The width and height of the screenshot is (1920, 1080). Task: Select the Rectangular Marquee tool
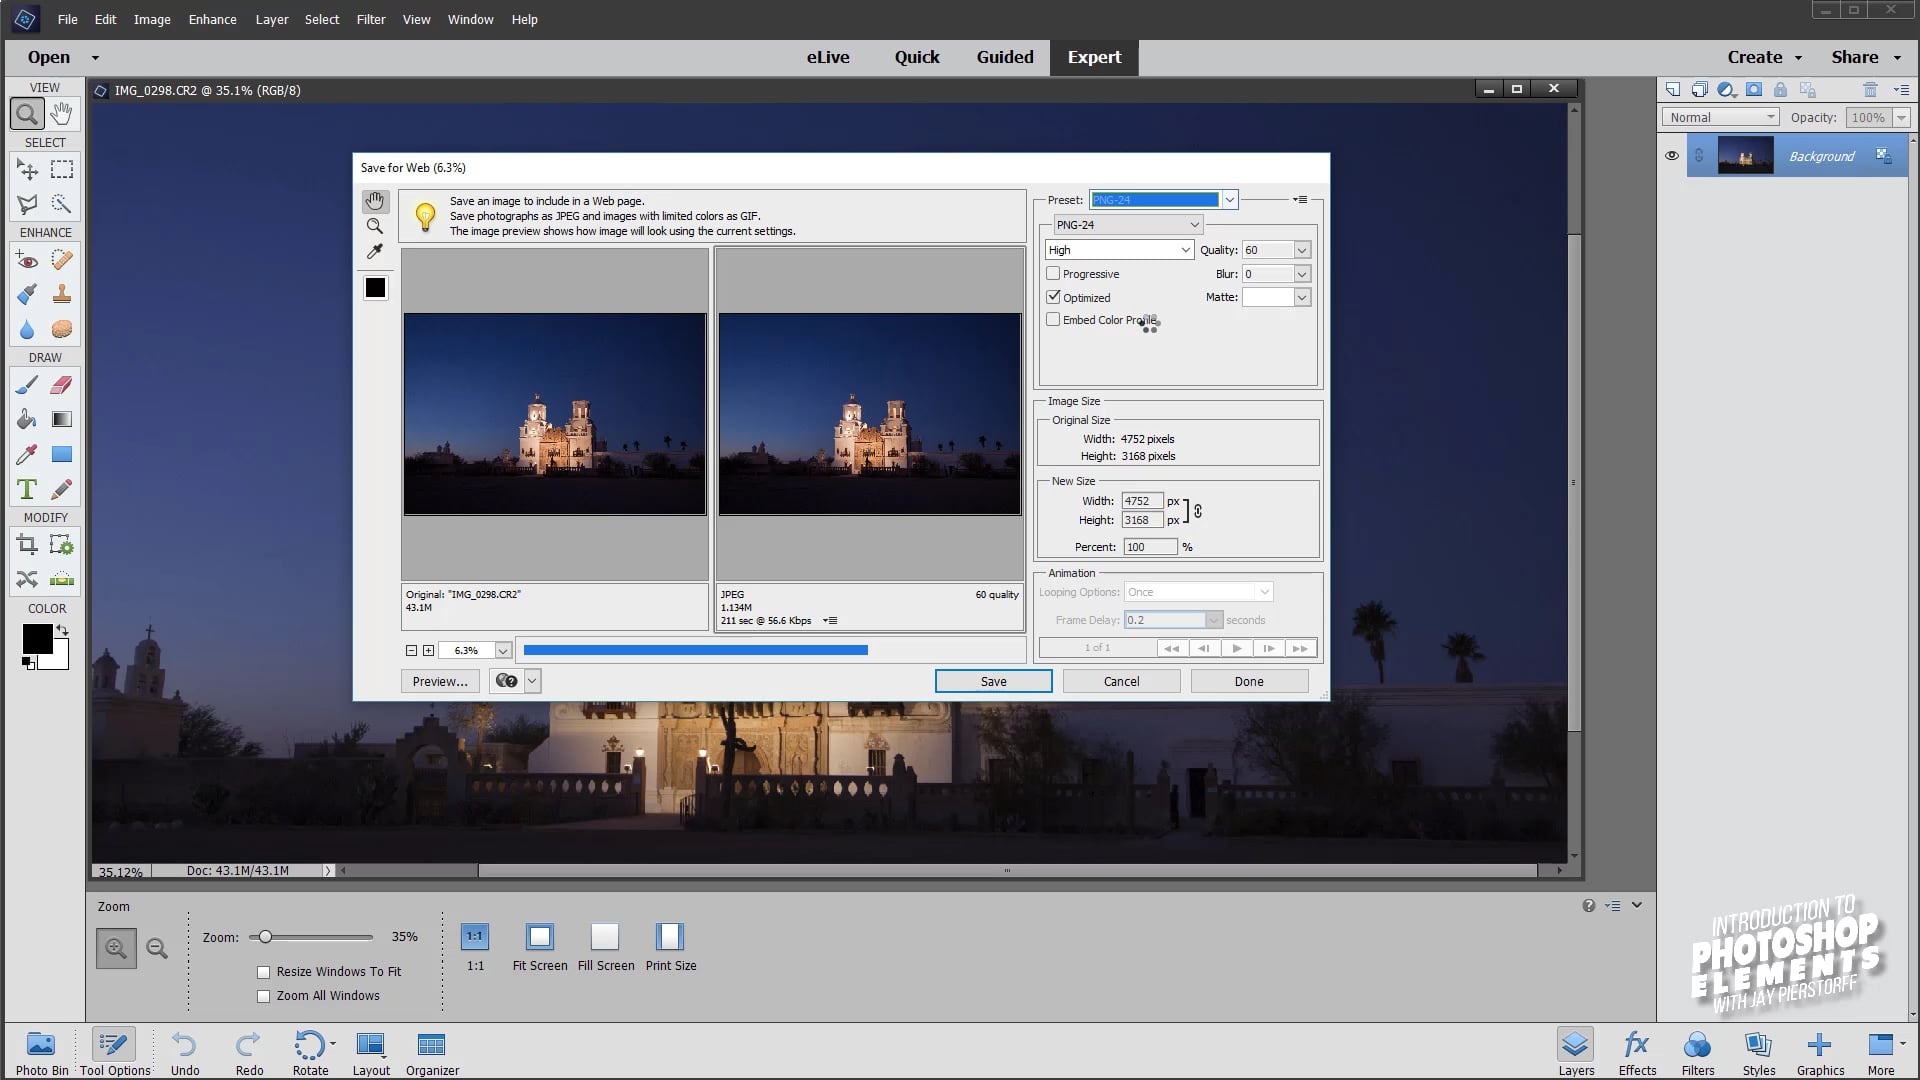pyautogui.click(x=61, y=169)
